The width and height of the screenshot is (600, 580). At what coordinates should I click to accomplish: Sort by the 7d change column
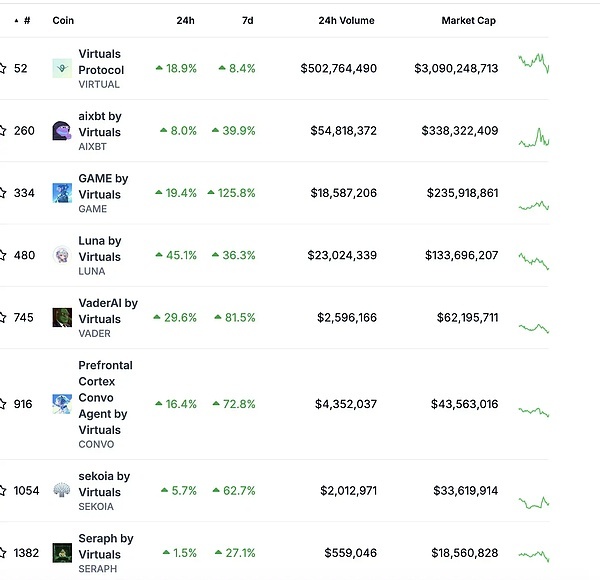pos(246,20)
